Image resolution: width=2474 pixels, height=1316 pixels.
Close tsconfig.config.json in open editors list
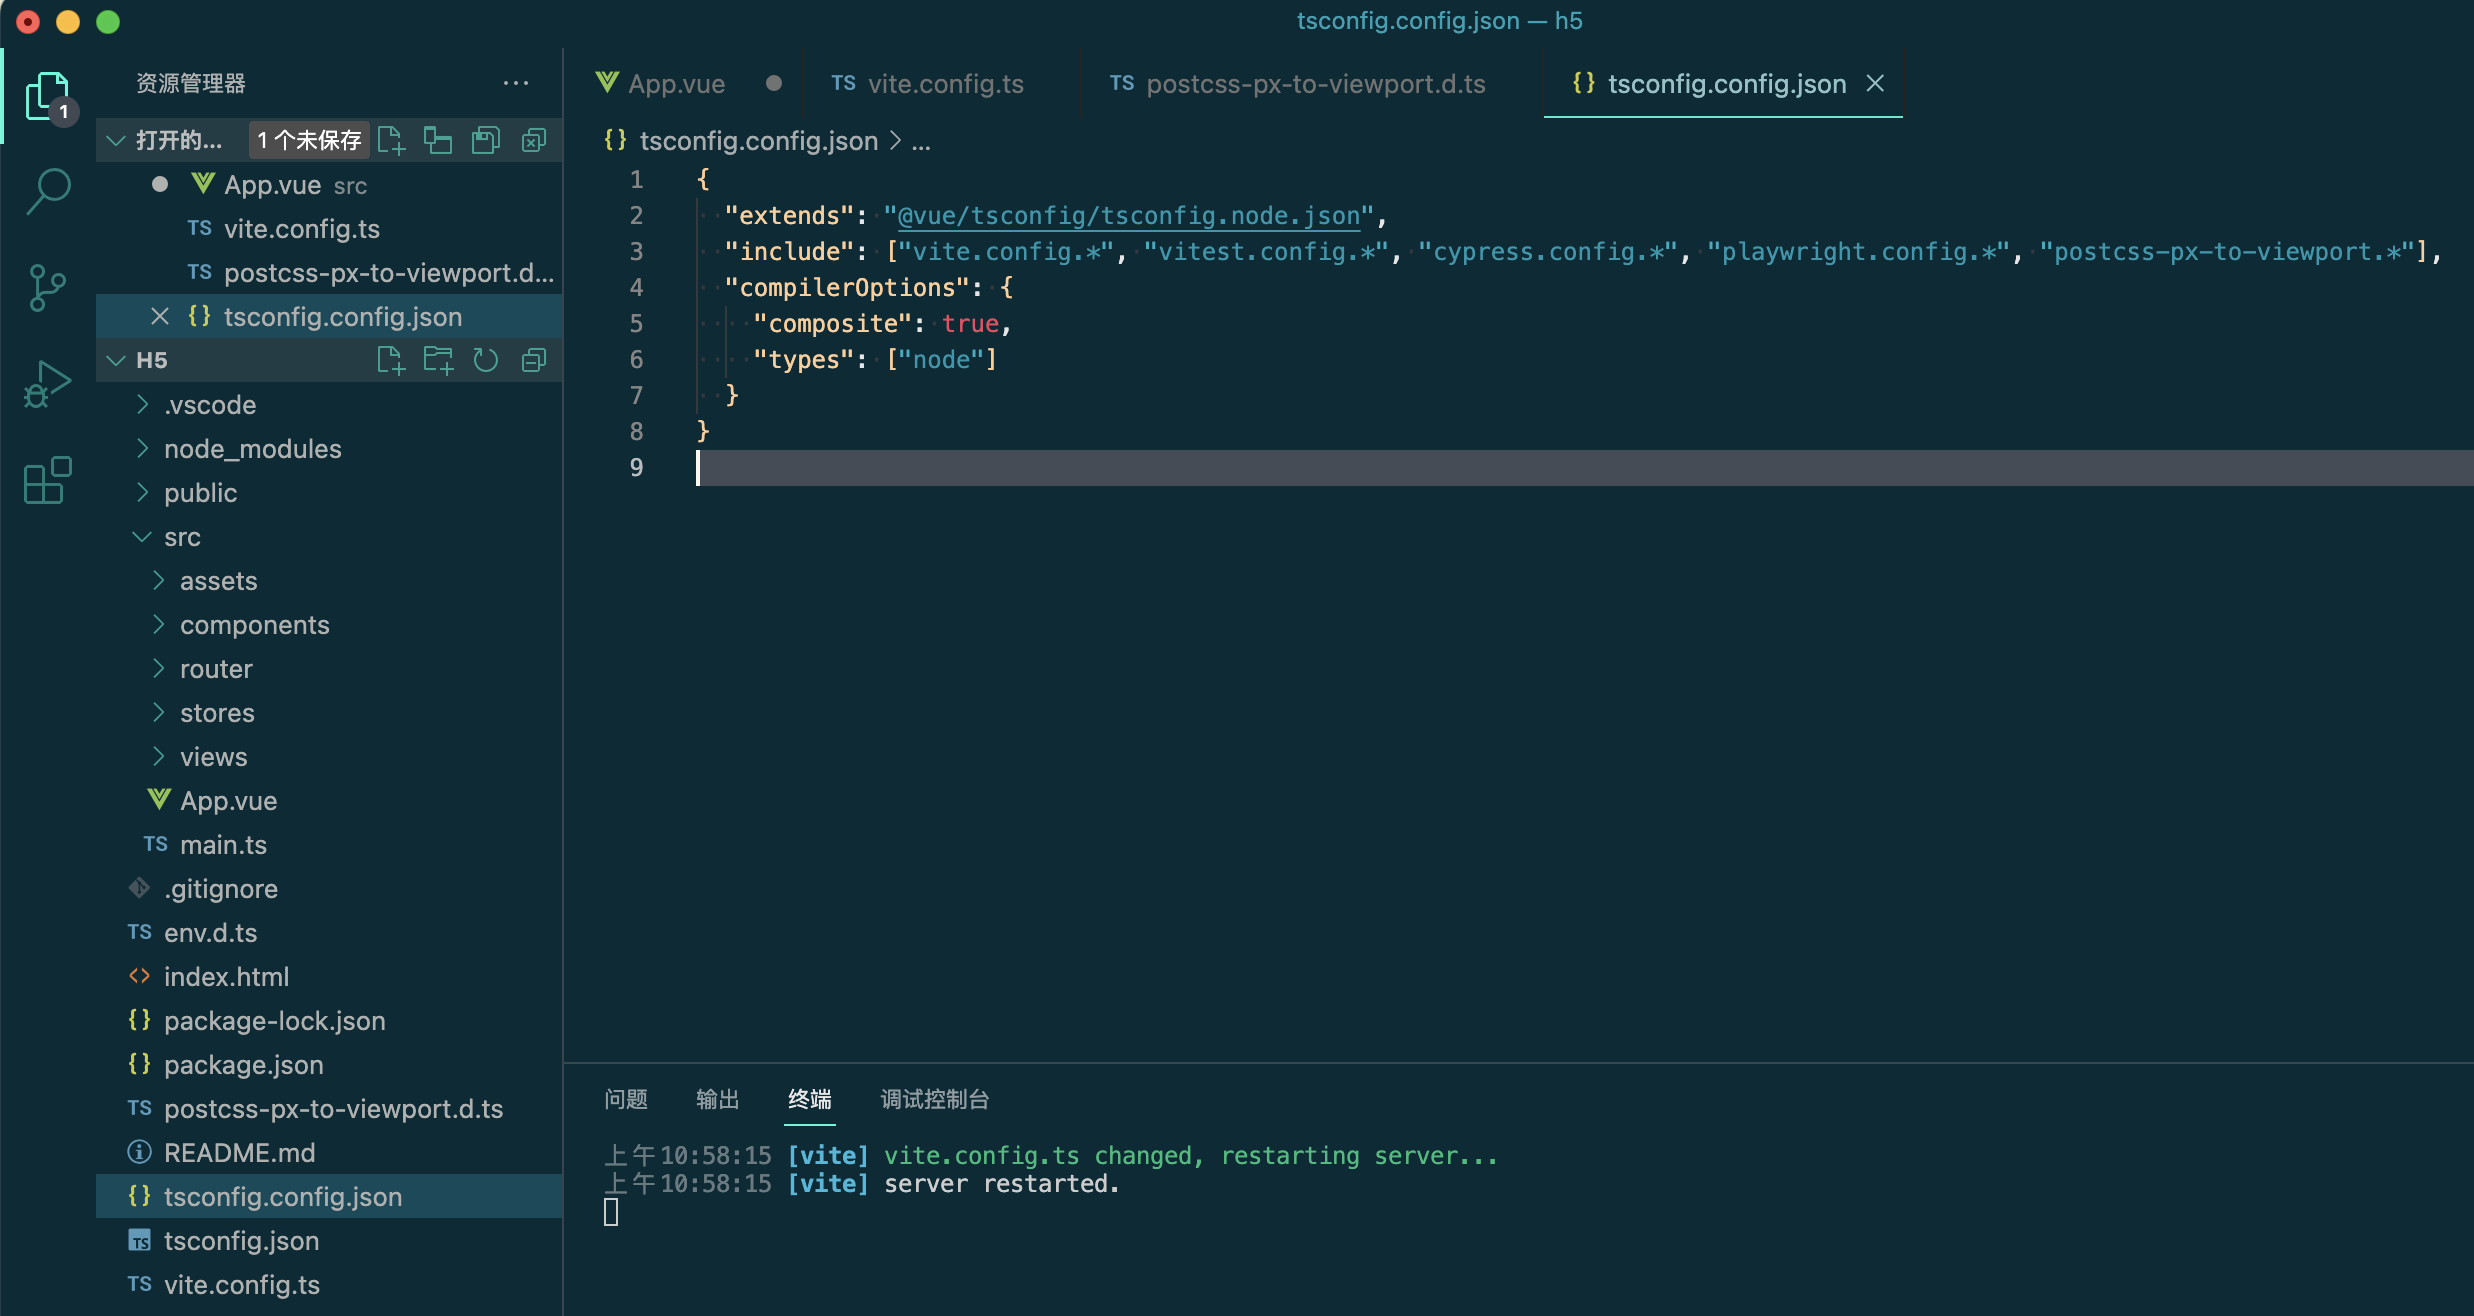(159, 317)
